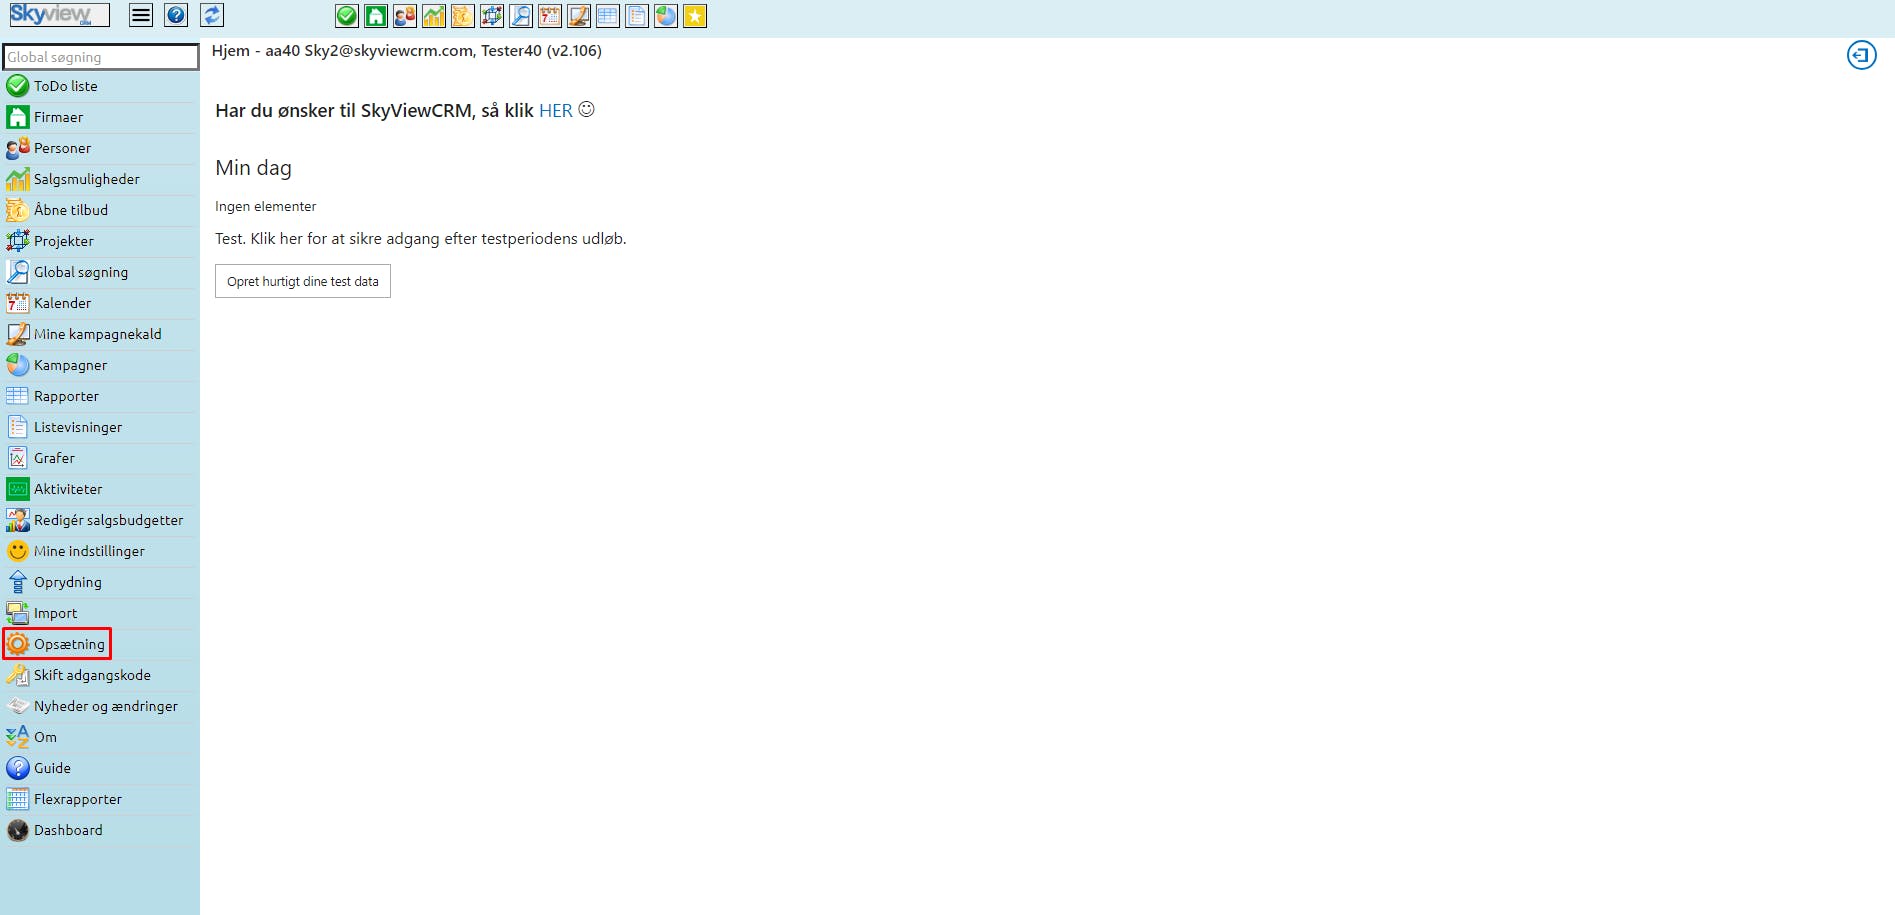Open Åbne tilbud via top toolbar icon
Screen dimensions: 1895x915
pyautogui.click(x=463, y=15)
